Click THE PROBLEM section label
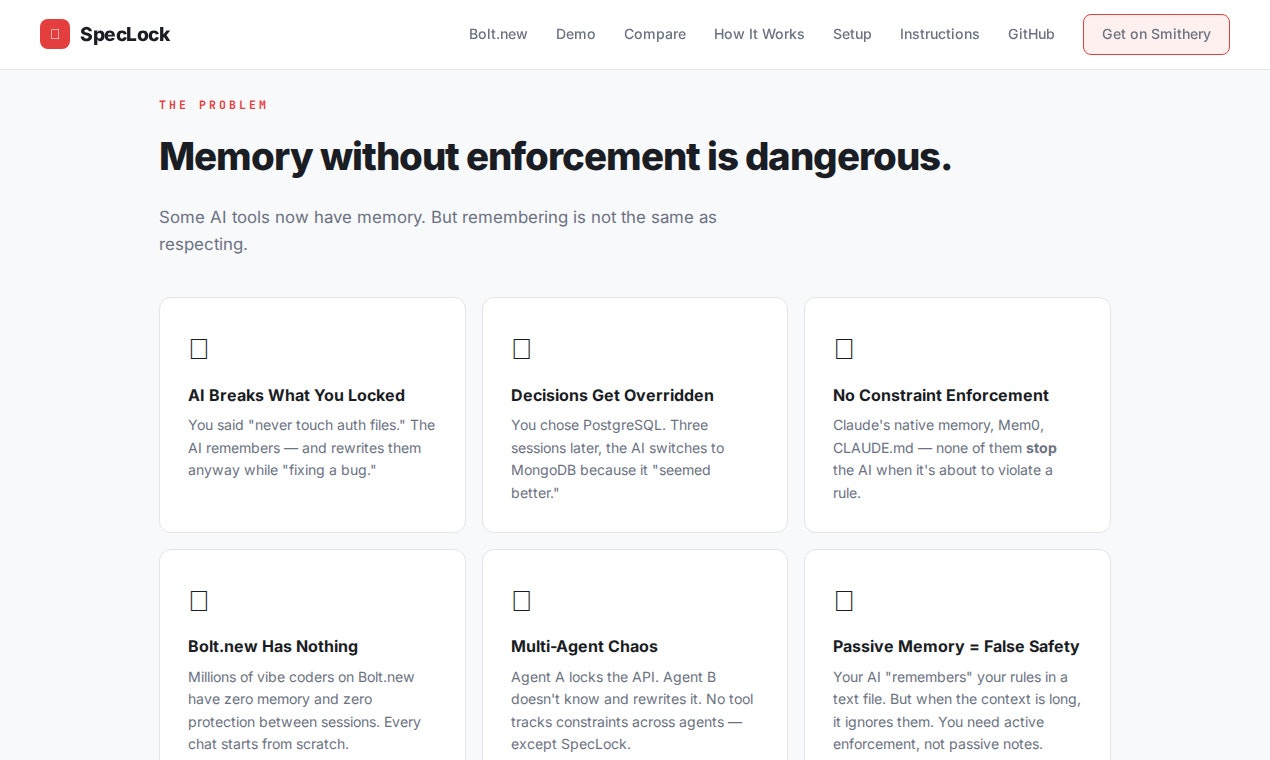This screenshot has height=760, width=1270. [x=213, y=105]
